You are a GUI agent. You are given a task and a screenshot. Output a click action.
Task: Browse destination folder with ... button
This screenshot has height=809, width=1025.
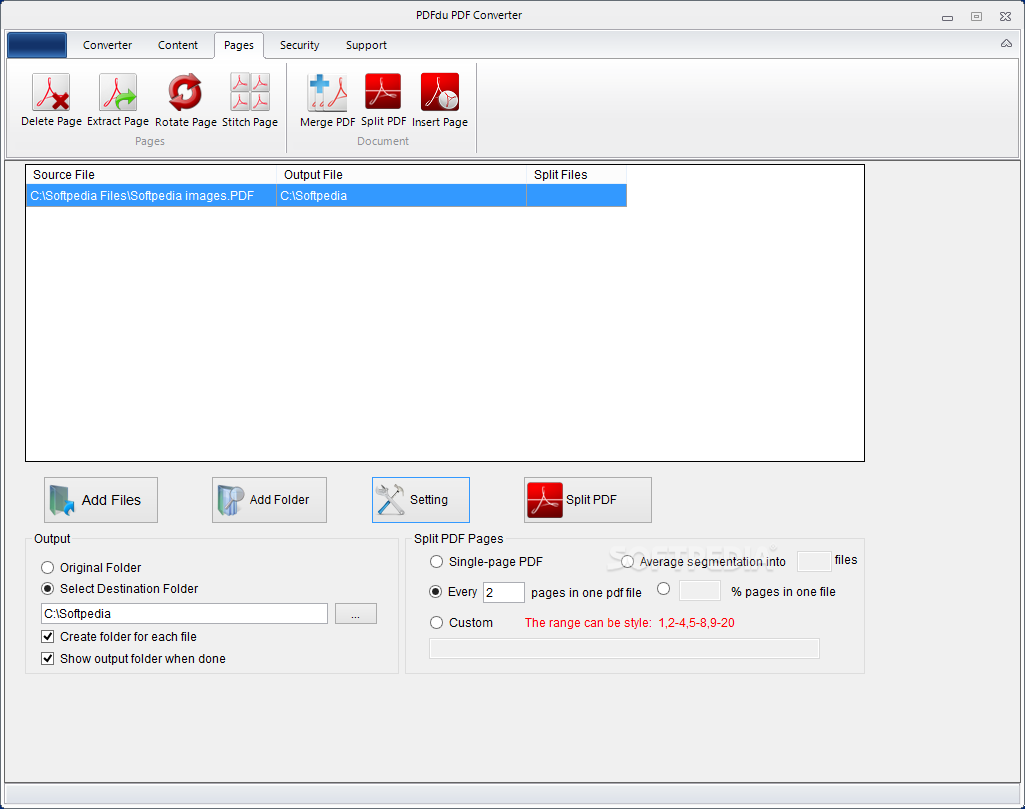(x=356, y=614)
